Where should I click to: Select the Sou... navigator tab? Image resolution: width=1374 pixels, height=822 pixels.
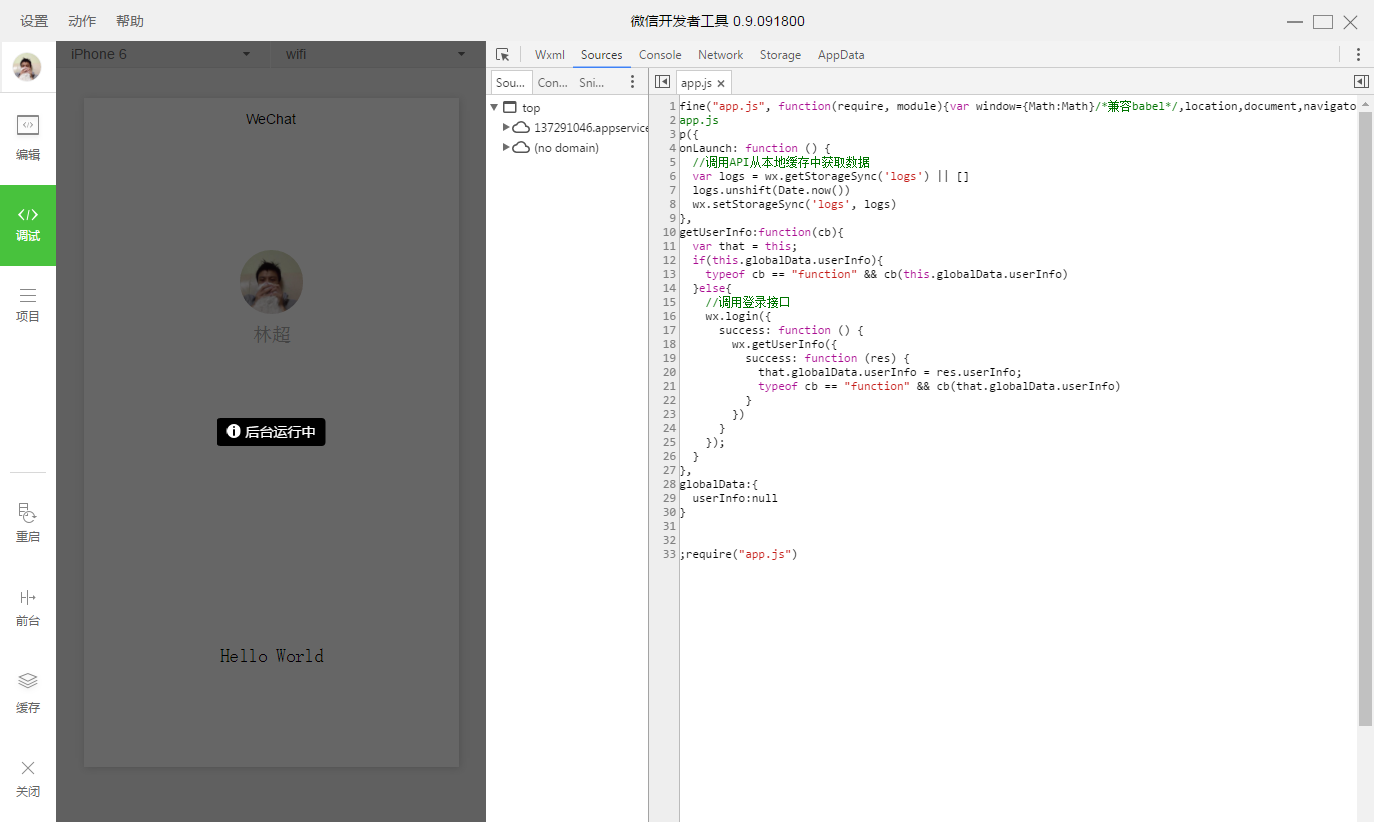click(x=511, y=83)
